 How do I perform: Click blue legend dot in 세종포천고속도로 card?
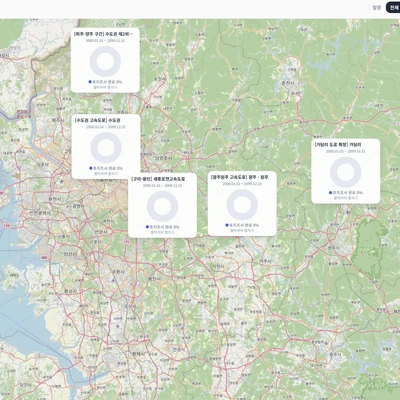(147, 227)
